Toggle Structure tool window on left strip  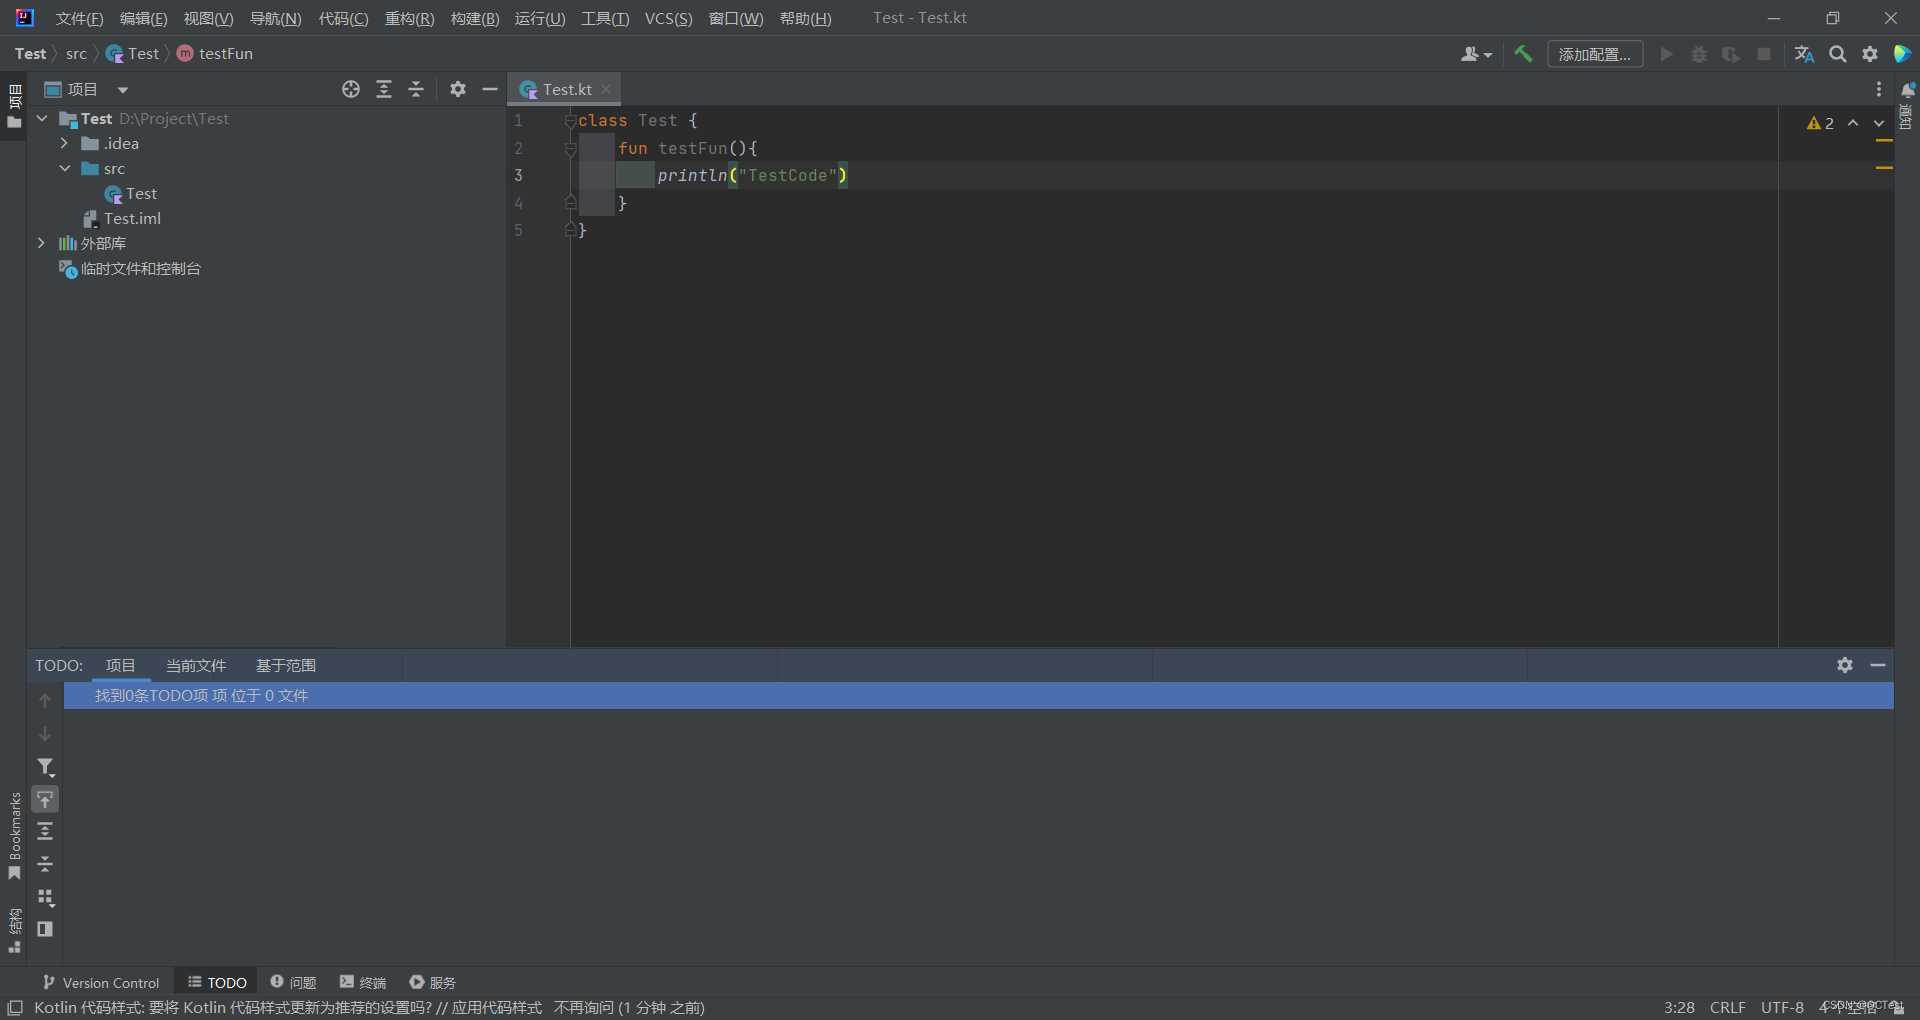pyautogui.click(x=14, y=930)
